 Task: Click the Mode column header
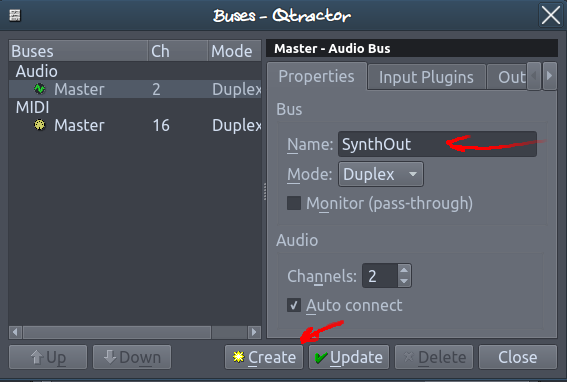pos(234,51)
